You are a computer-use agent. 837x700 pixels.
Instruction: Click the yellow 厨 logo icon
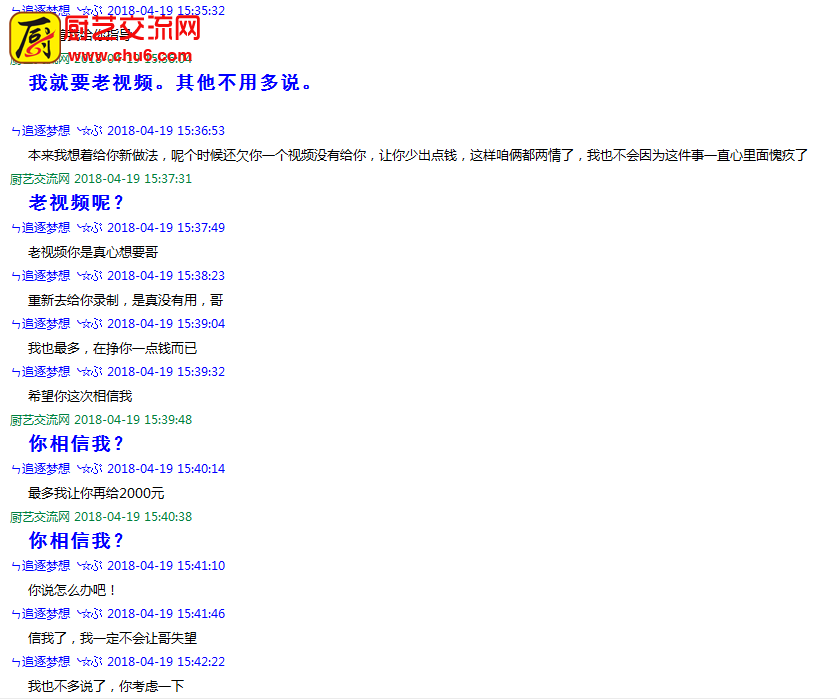[x=35, y=38]
